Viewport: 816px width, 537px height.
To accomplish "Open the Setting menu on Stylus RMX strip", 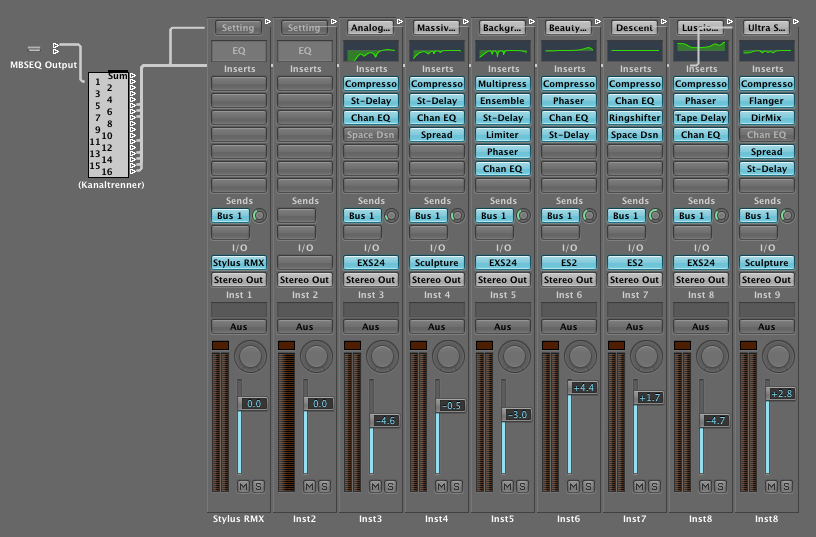I will pyautogui.click(x=238, y=28).
